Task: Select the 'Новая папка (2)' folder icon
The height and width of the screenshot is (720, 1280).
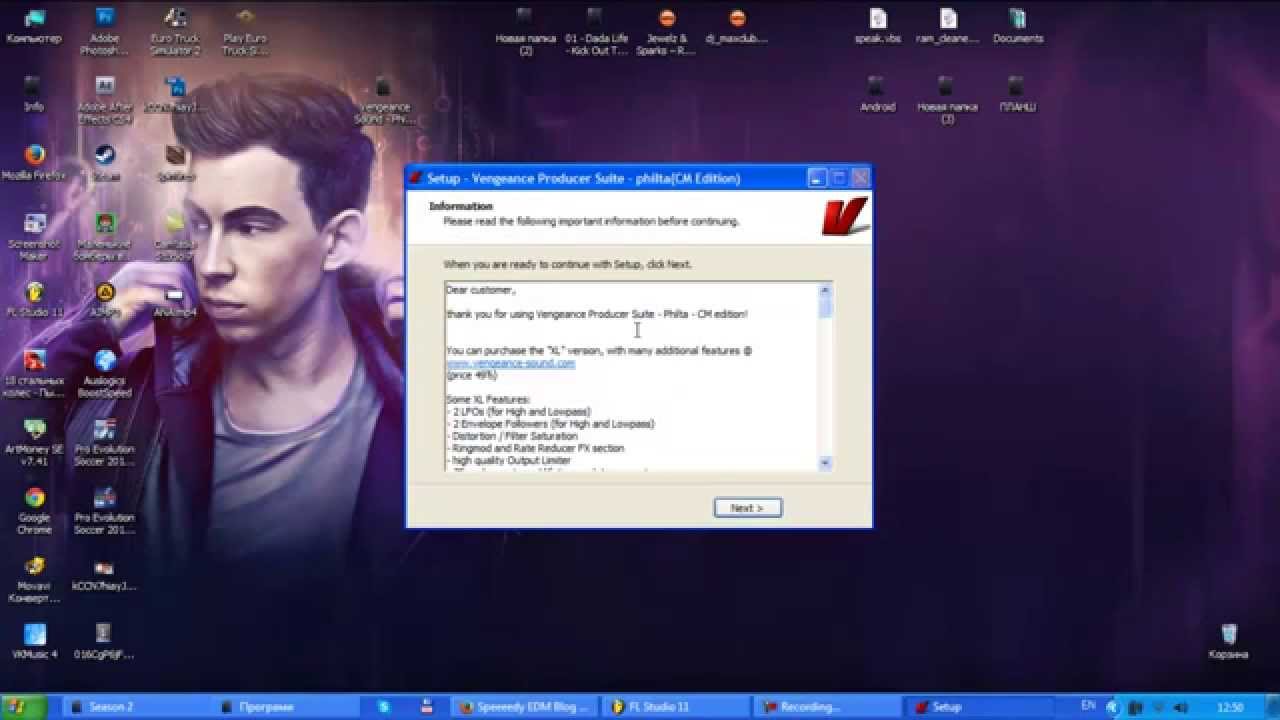Action: click(x=526, y=31)
